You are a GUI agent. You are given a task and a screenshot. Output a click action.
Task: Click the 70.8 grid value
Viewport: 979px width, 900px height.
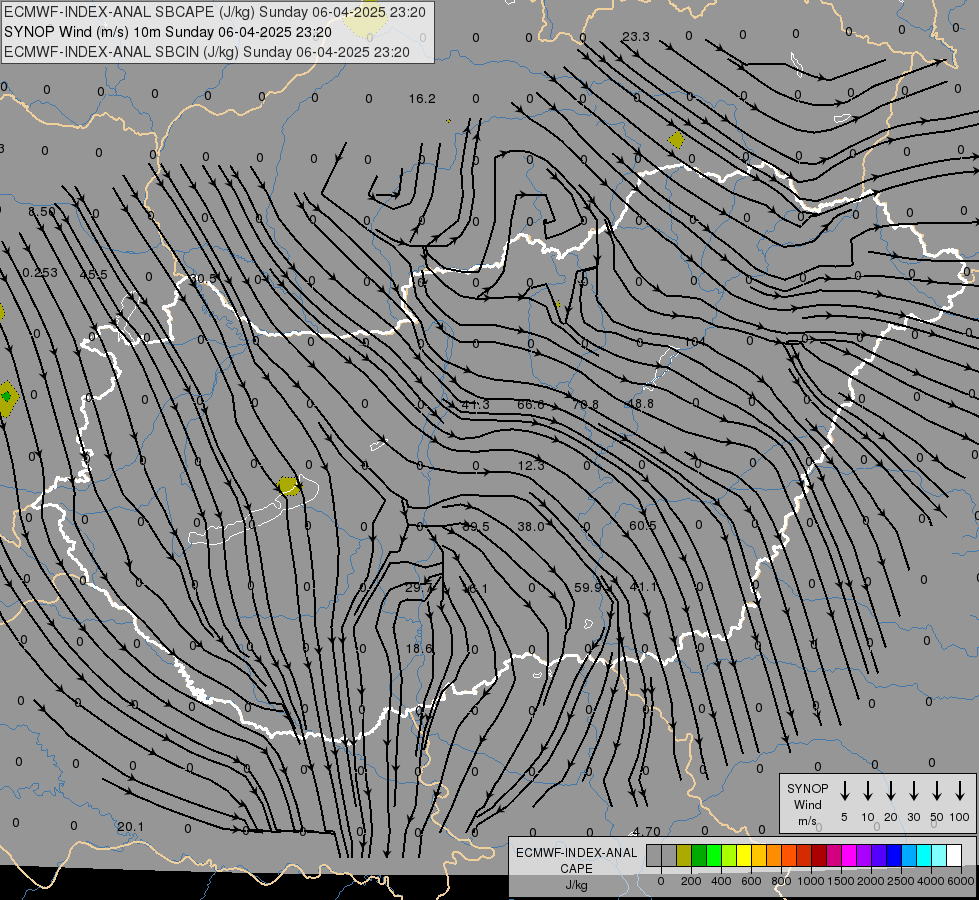(586, 405)
